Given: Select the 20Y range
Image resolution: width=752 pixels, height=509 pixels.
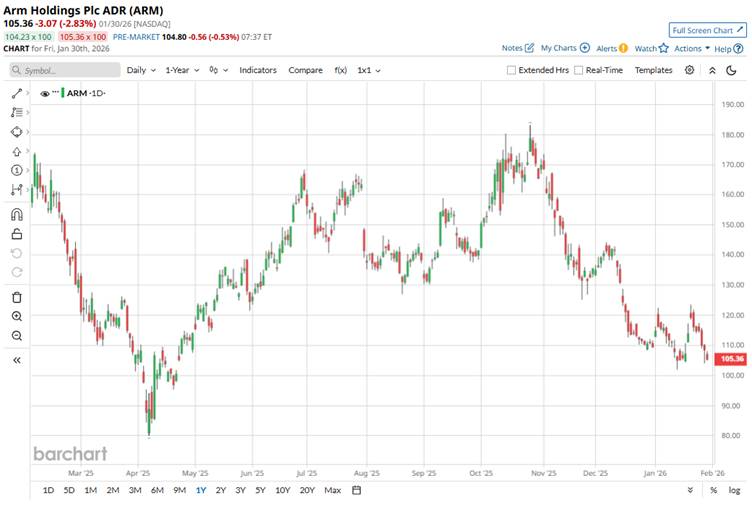Looking at the screenshot, I should [x=307, y=490].
